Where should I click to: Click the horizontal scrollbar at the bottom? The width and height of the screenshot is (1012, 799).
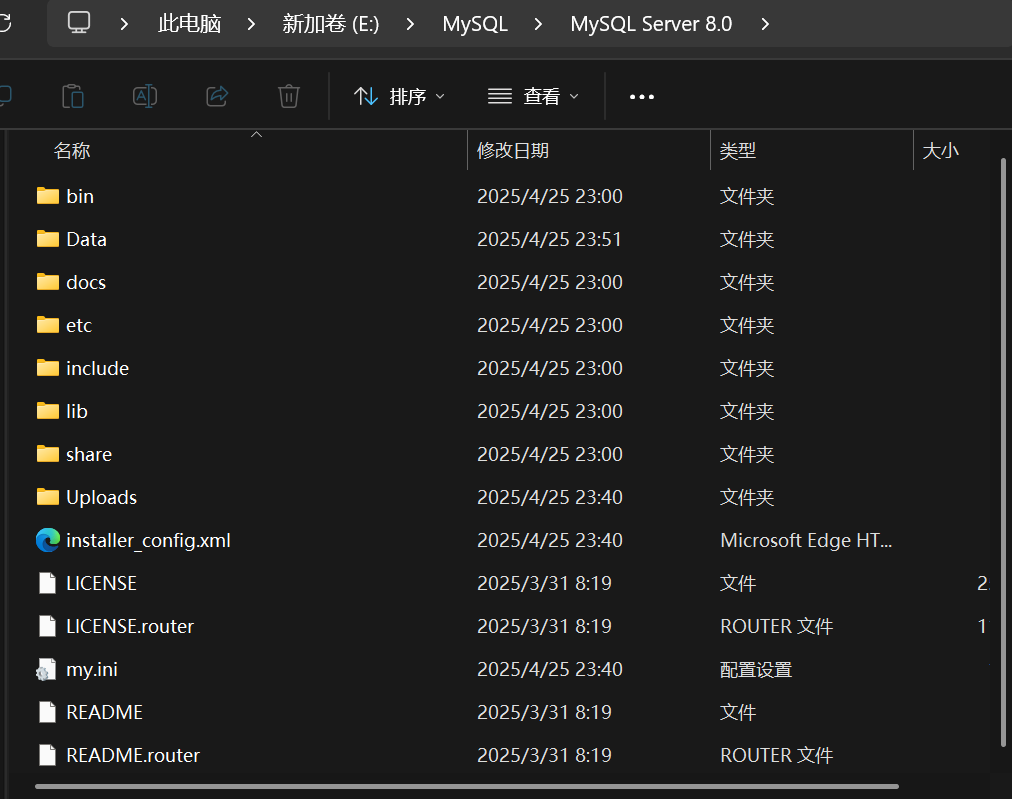[467, 787]
